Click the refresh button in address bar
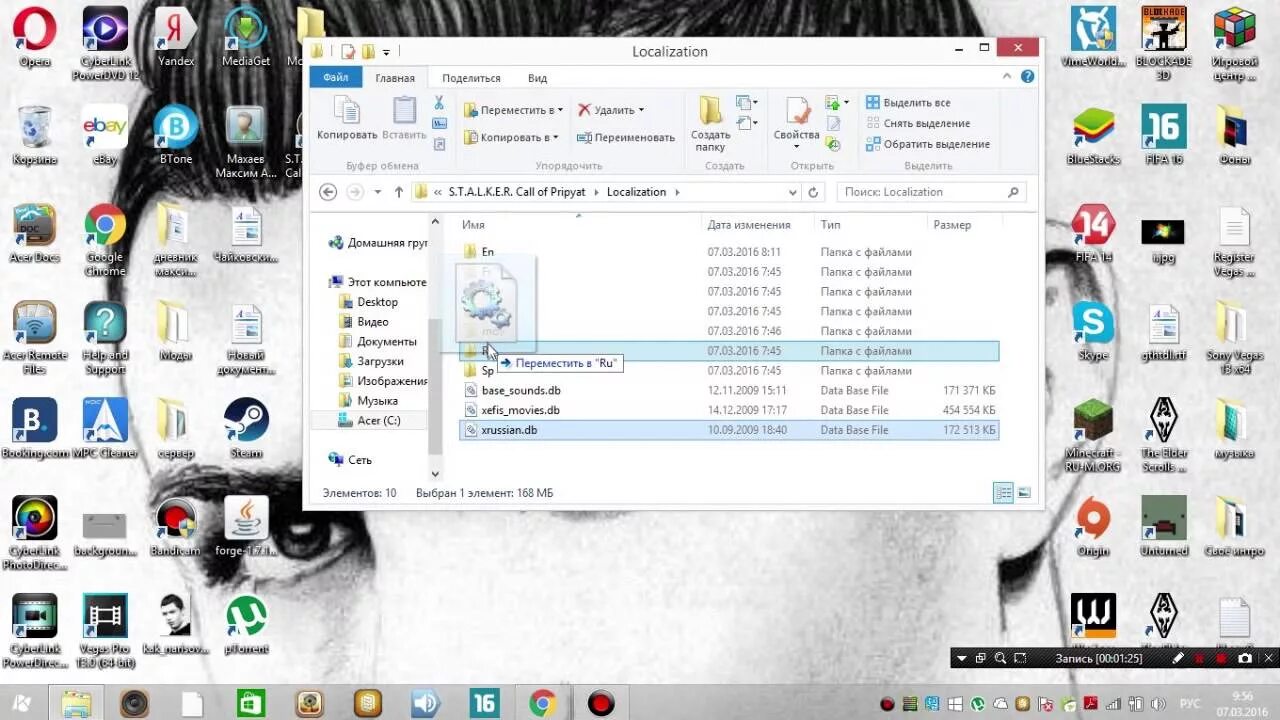1280x720 pixels. pos(813,192)
